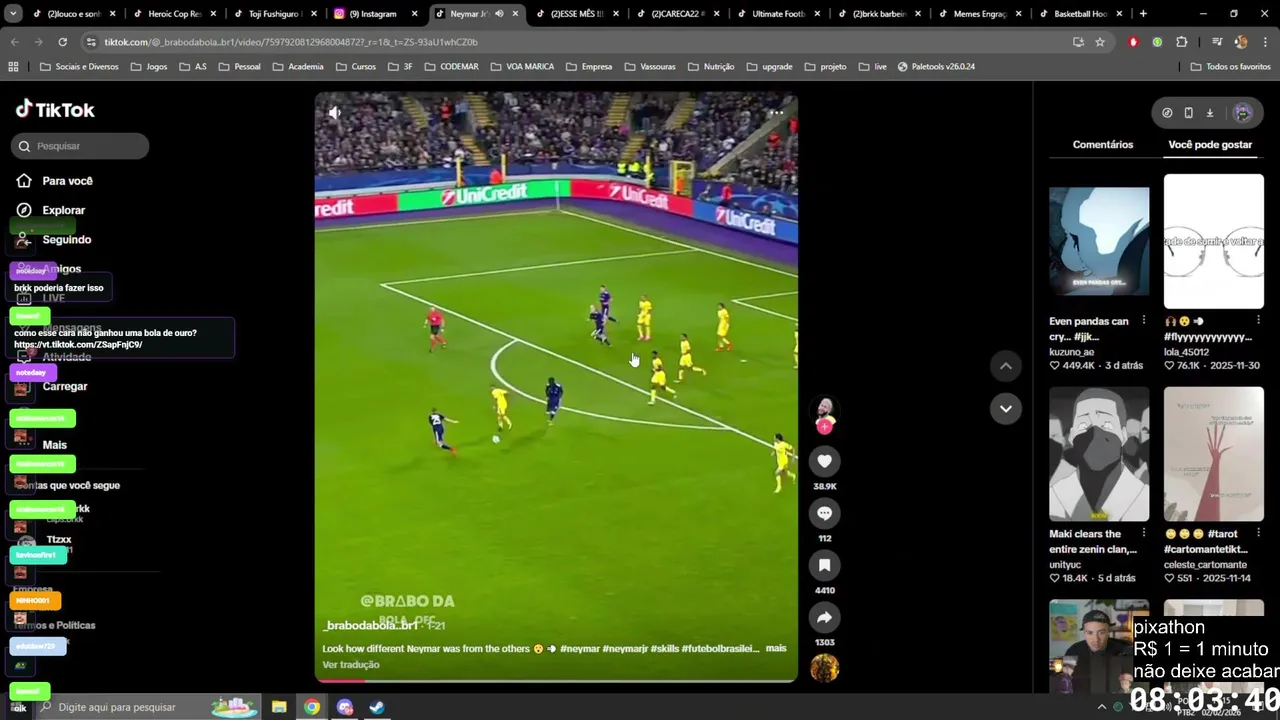Open the spinning sound disc icon
This screenshot has height=720, width=1280.
(x=824, y=667)
